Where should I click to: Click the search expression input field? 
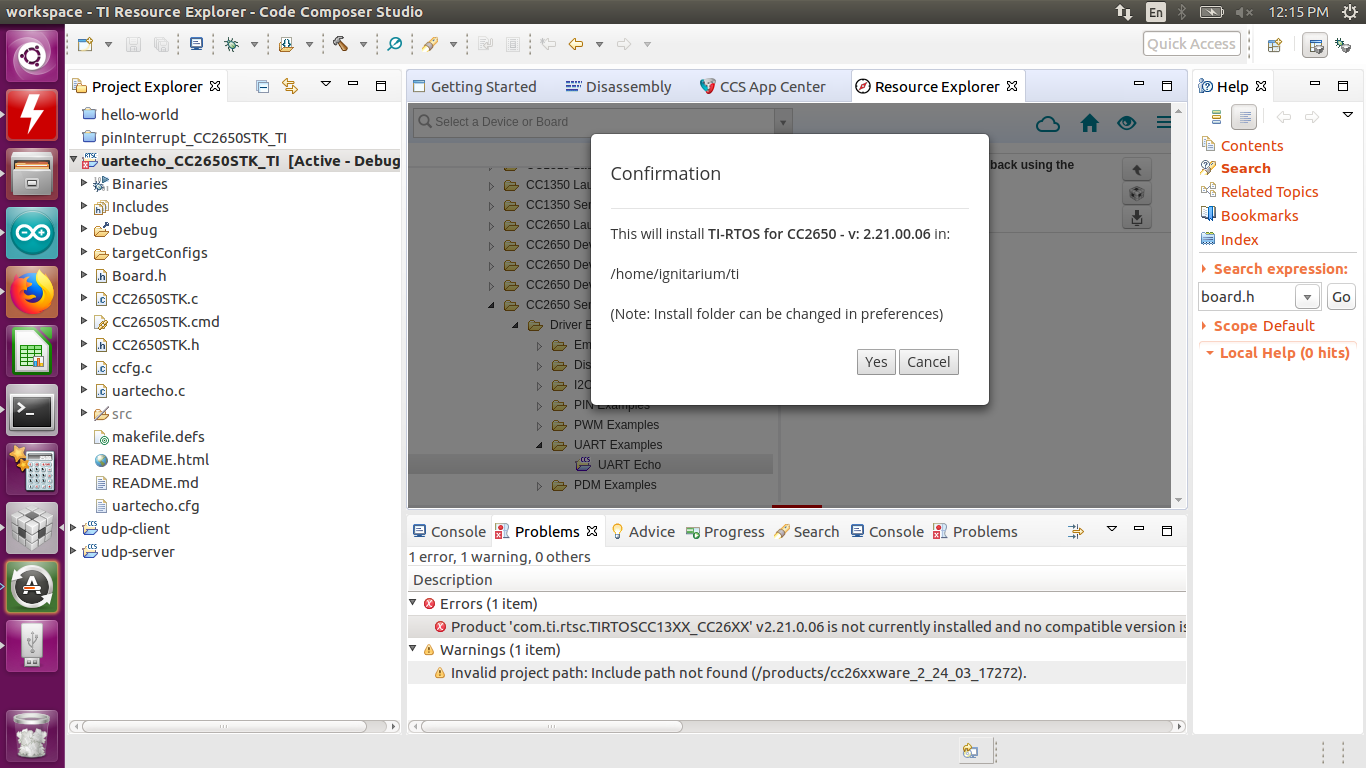pos(1247,297)
